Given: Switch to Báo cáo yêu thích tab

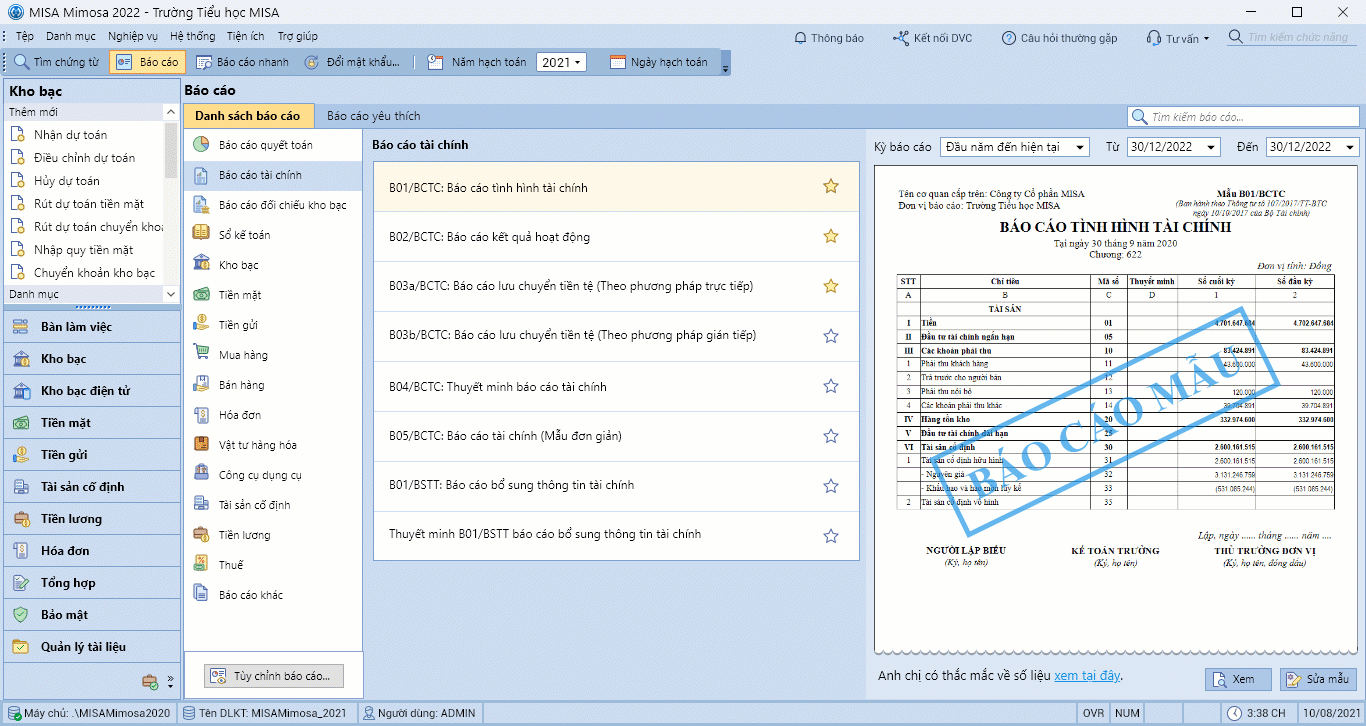Looking at the screenshot, I should 373,116.
